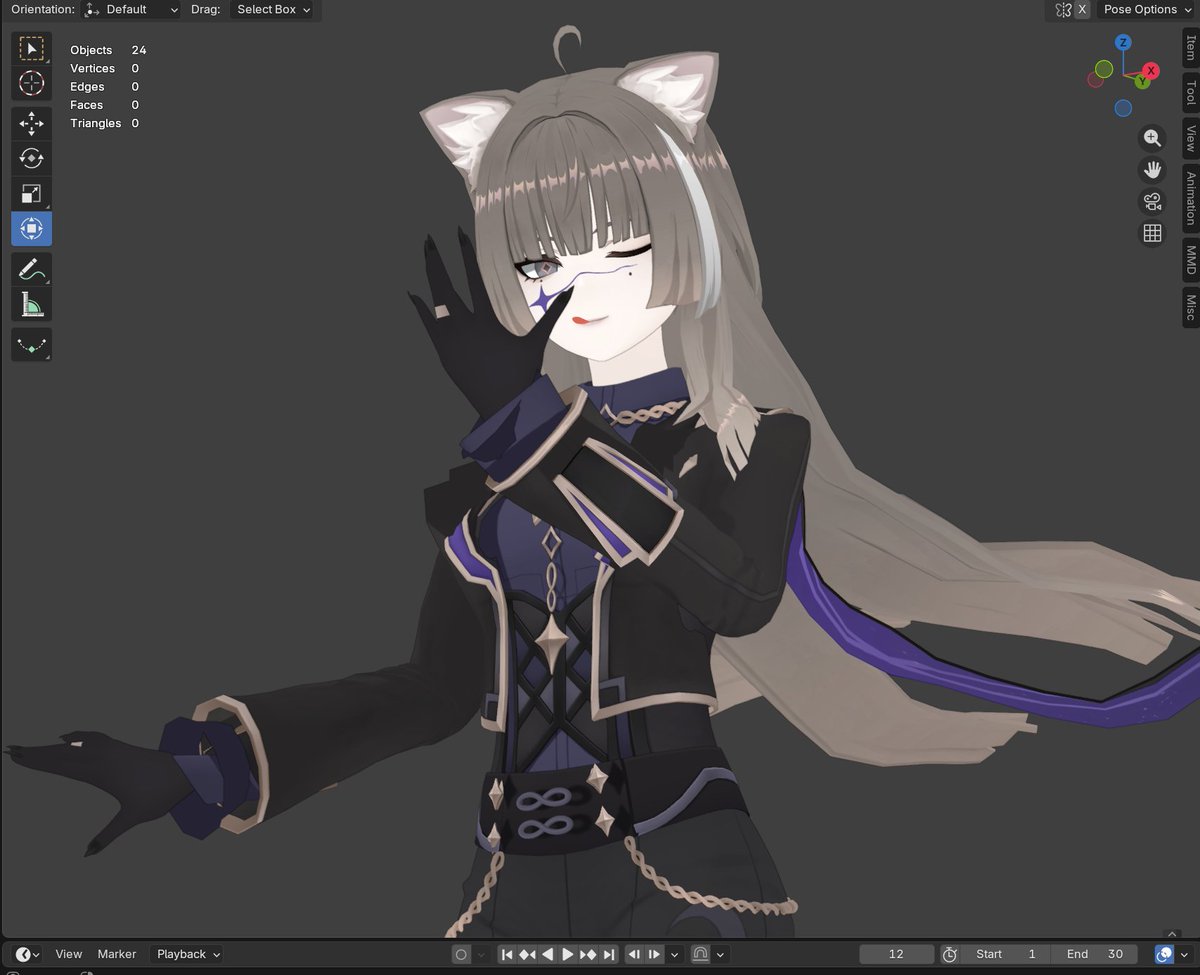Click the Vertices statistic text
This screenshot has width=1200, height=975.
[104, 68]
